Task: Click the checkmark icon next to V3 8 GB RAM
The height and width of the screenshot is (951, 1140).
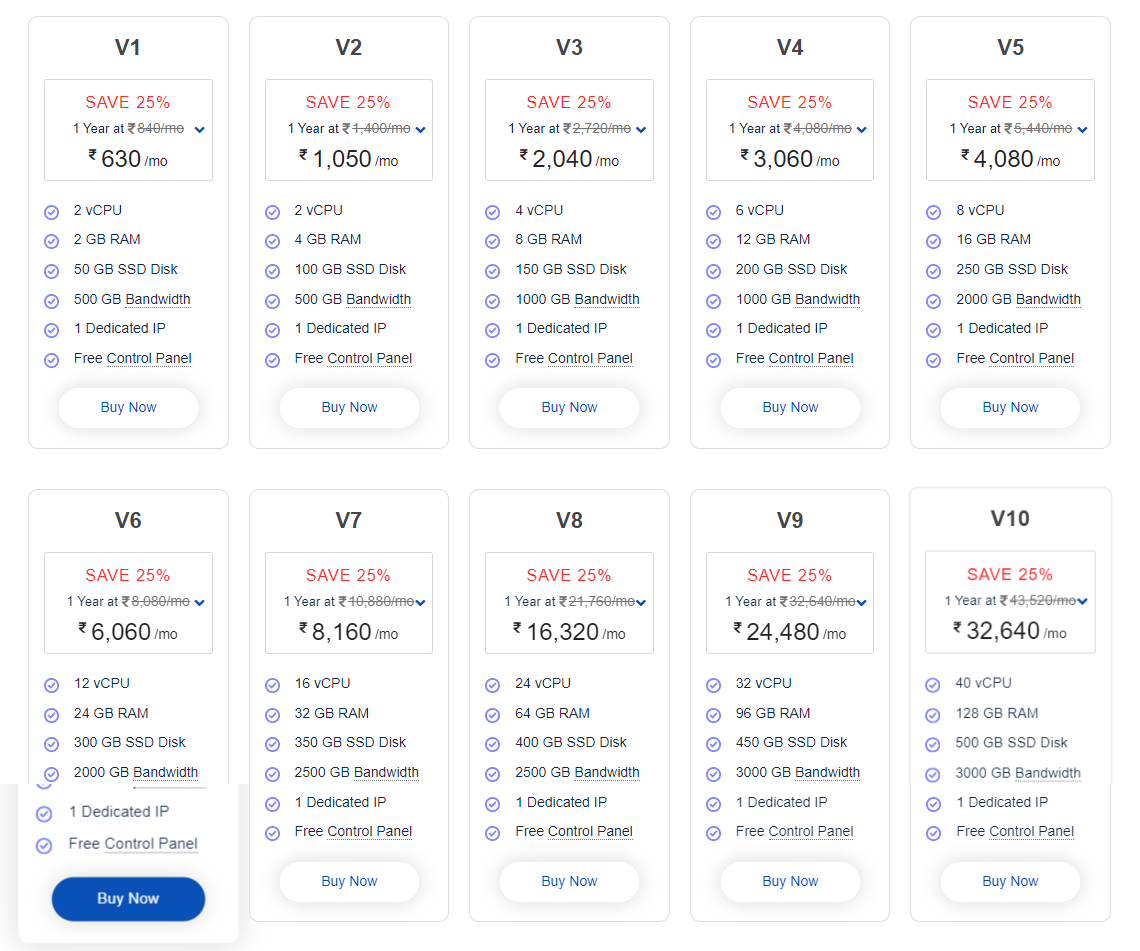Action: [492, 241]
